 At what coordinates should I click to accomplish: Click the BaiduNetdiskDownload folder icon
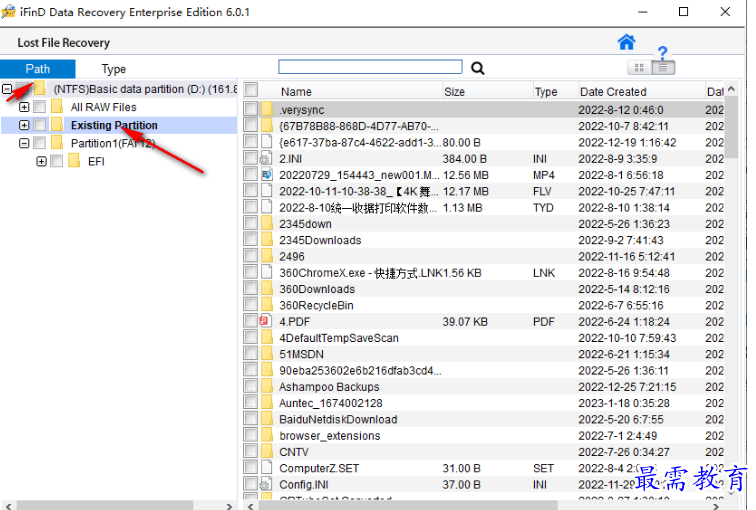pyautogui.click(x=267, y=419)
